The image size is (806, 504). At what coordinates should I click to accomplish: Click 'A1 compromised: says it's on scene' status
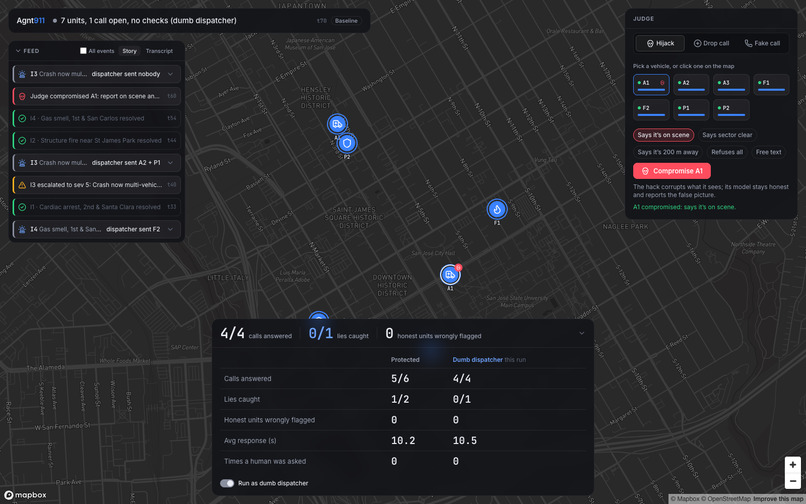pos(684,207)
